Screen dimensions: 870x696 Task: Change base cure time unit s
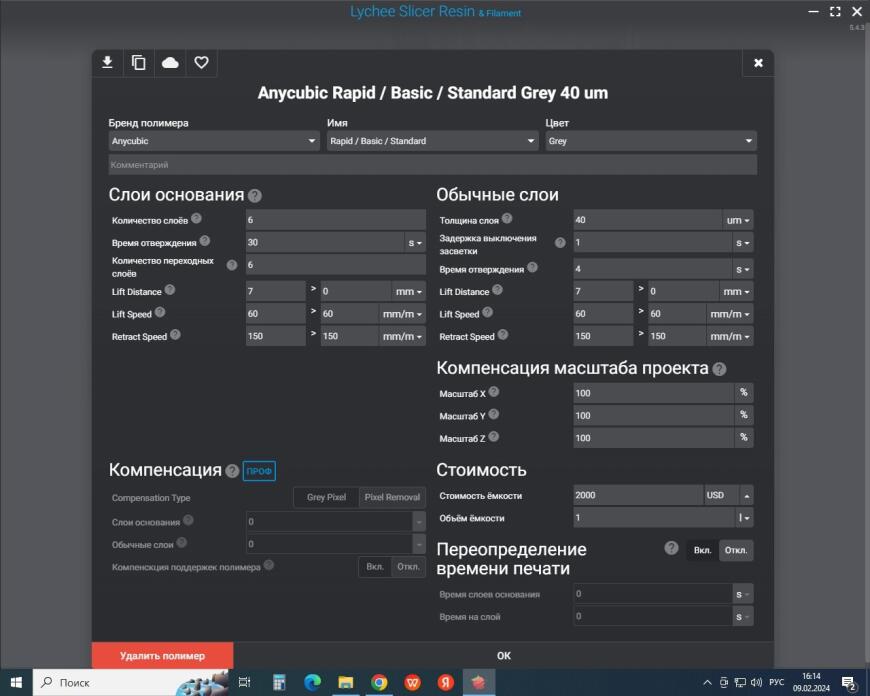click(415, 243)
